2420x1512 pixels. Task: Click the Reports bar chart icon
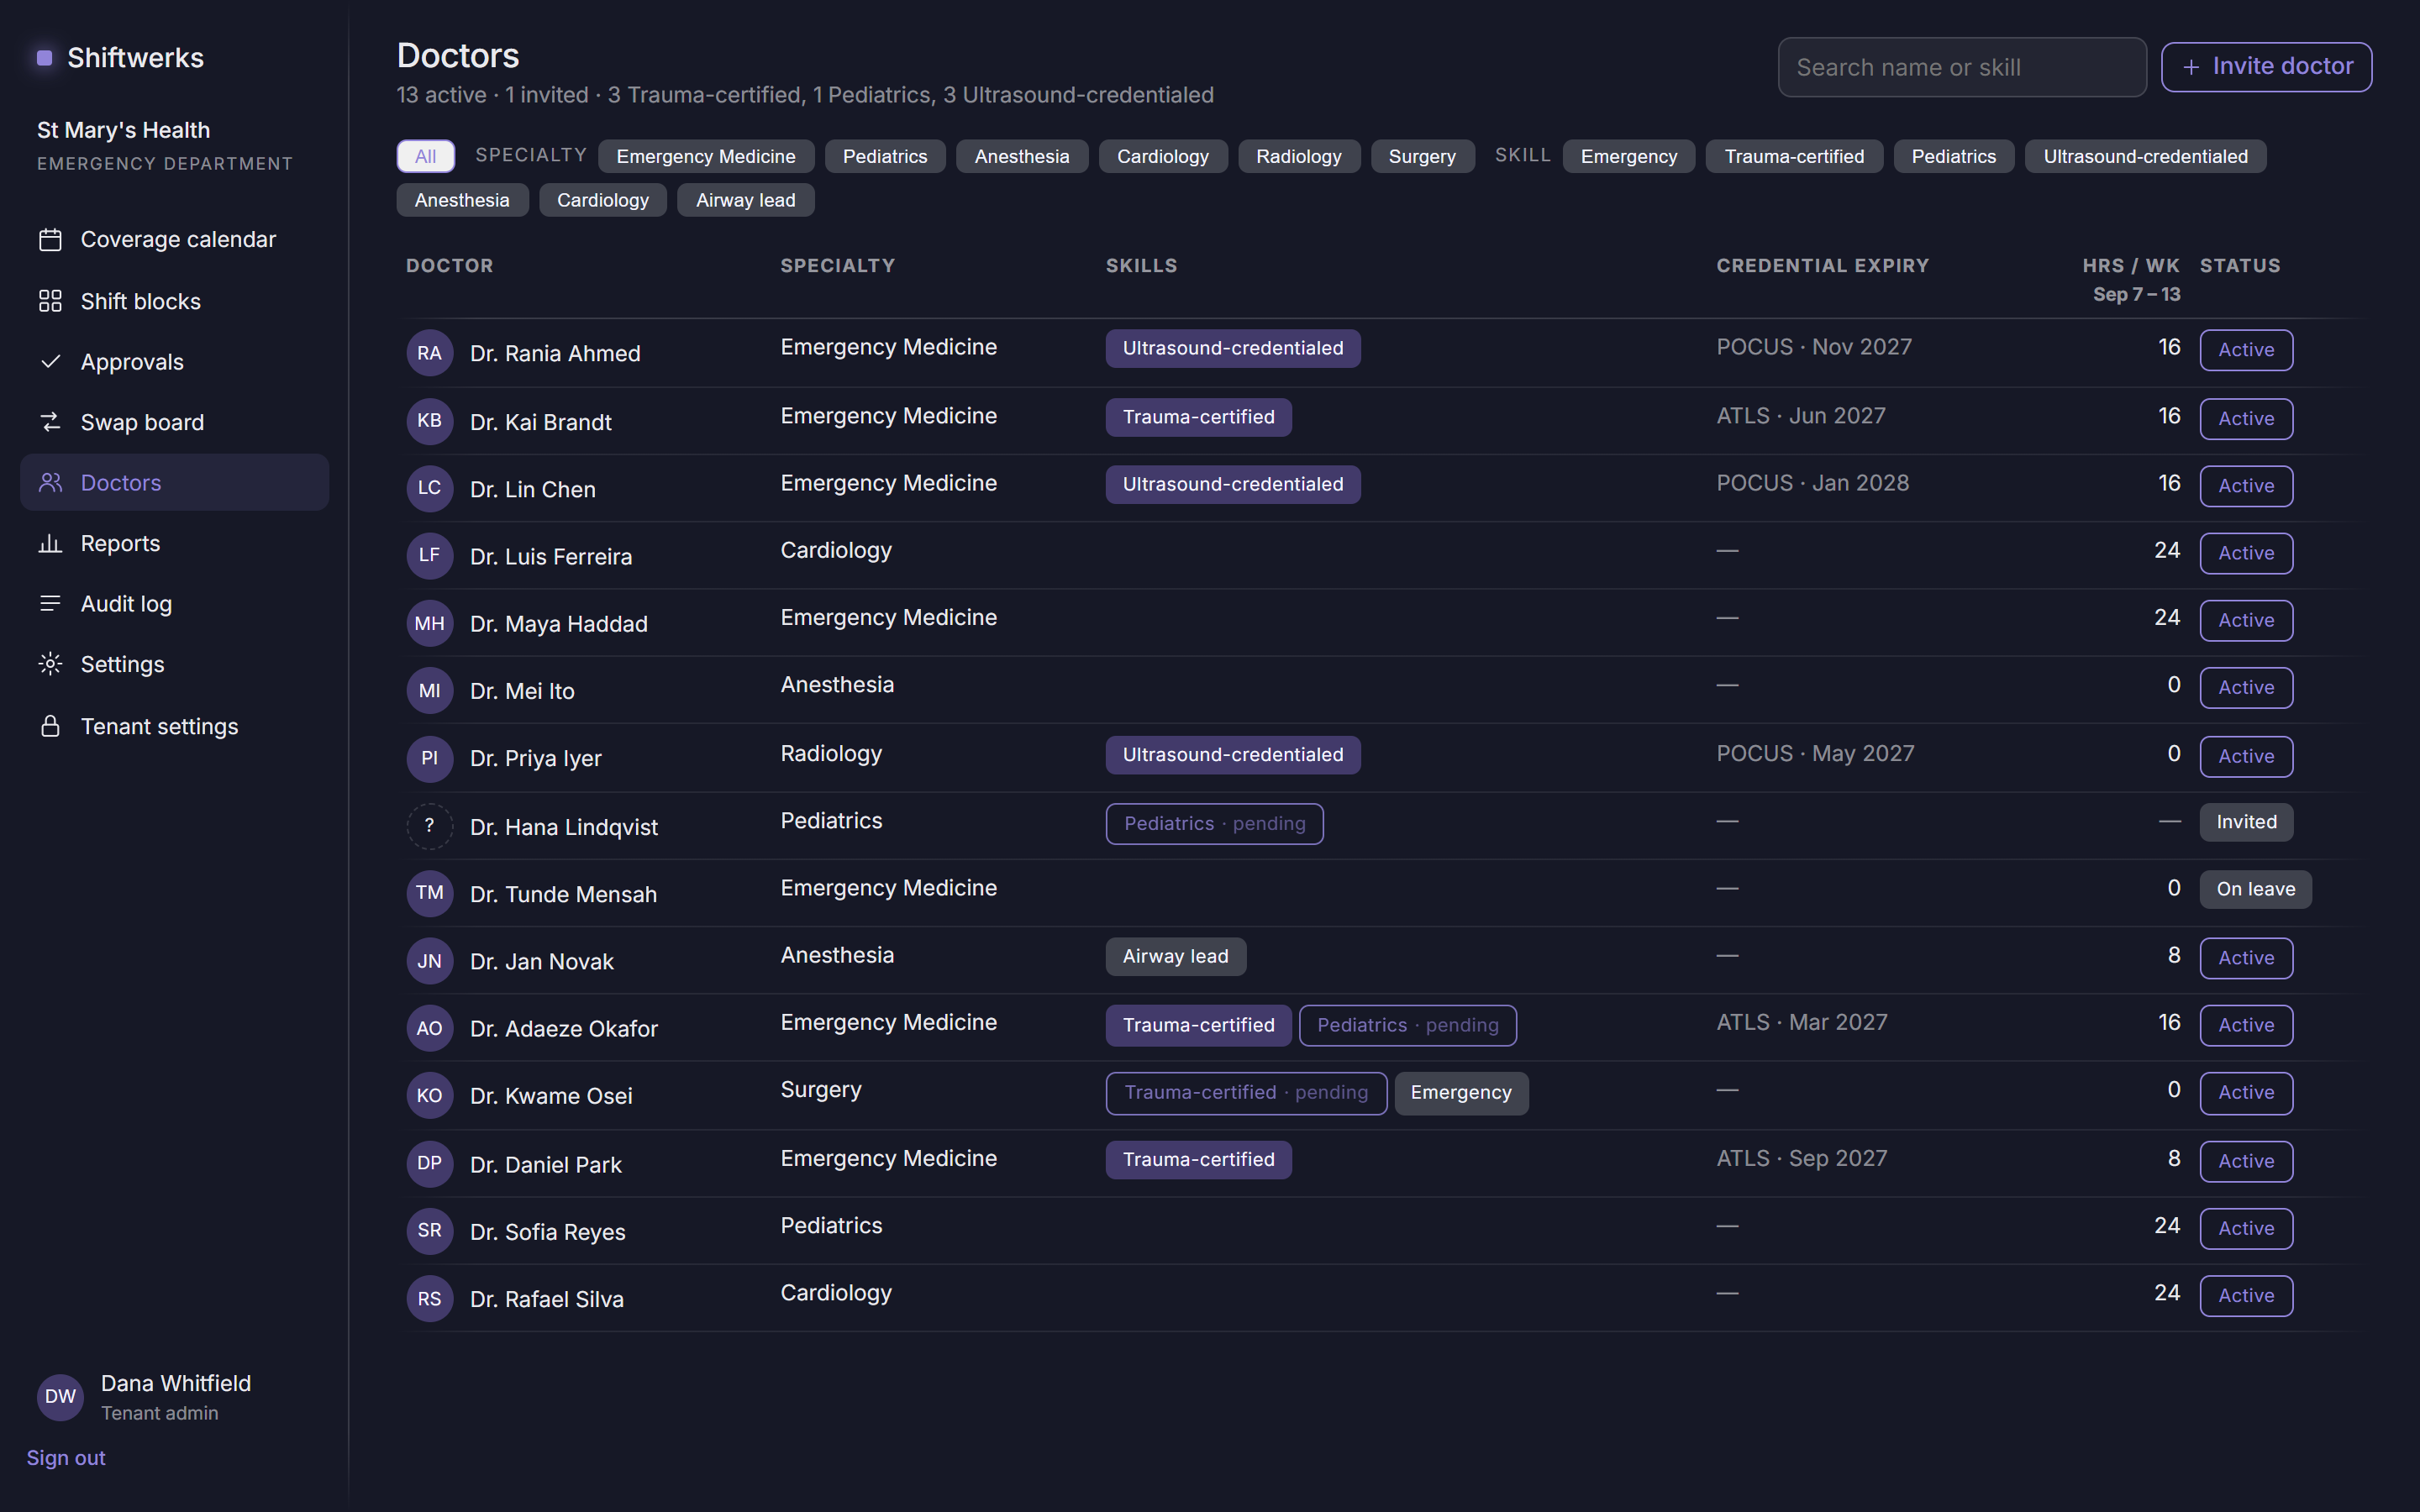tap(50, 543)
